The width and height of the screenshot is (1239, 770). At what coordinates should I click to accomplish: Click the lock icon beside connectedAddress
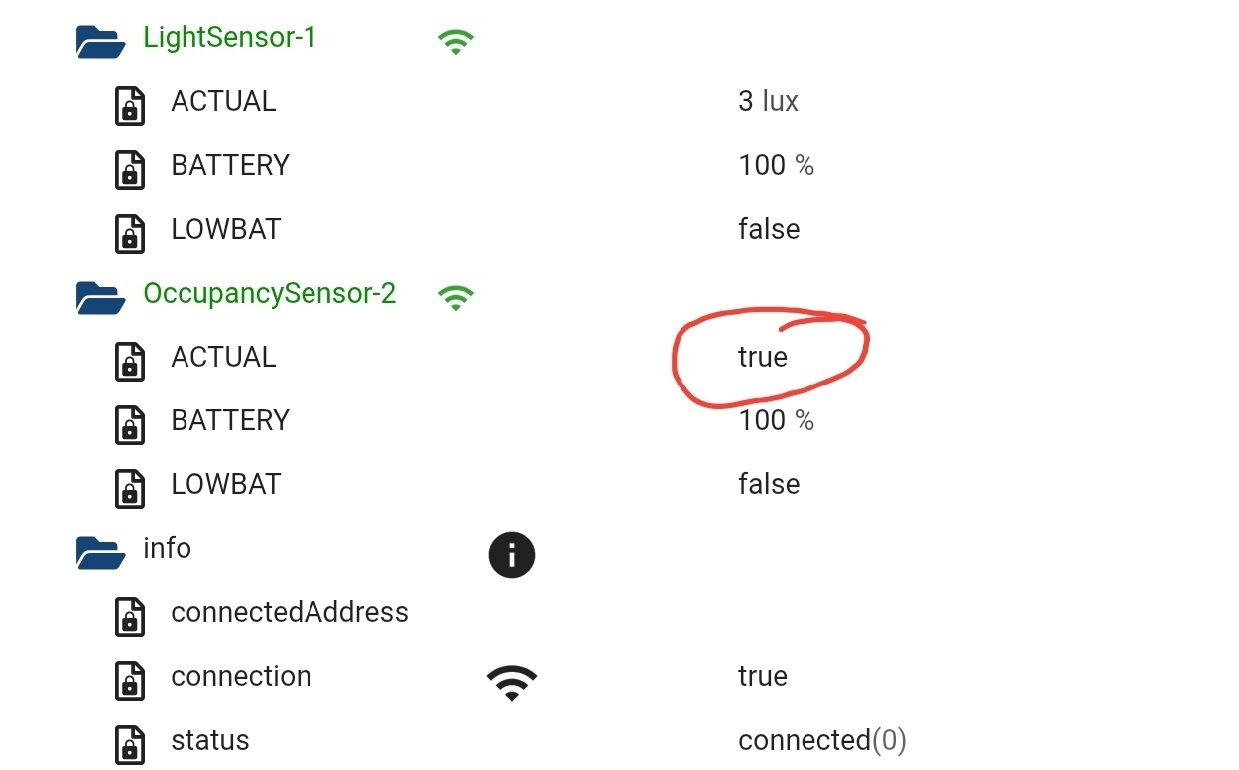[129, 617]
